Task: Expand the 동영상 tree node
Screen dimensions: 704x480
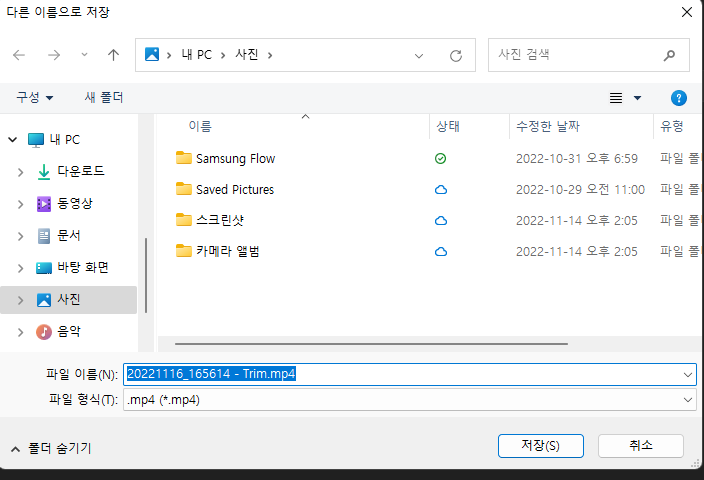Action: [x=20, y=204]
